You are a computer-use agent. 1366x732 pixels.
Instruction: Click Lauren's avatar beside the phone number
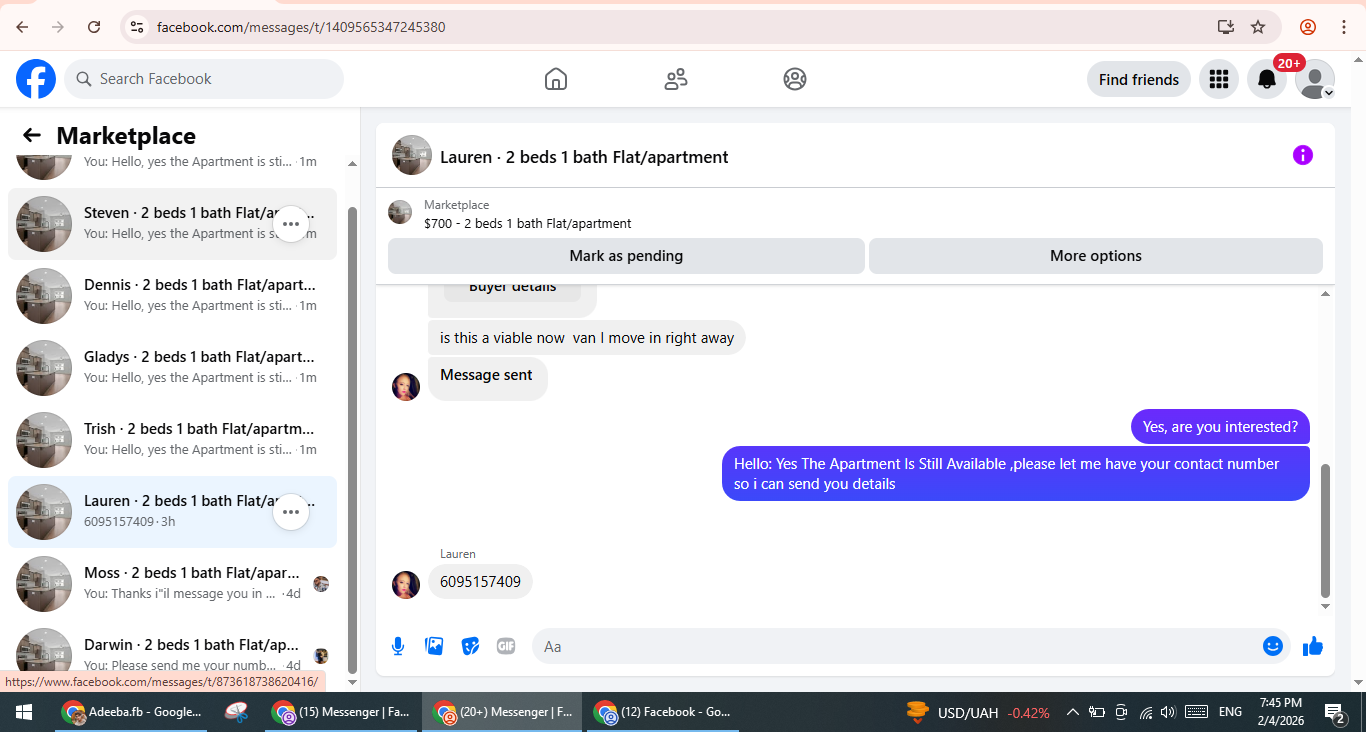[x=406, y=585]
